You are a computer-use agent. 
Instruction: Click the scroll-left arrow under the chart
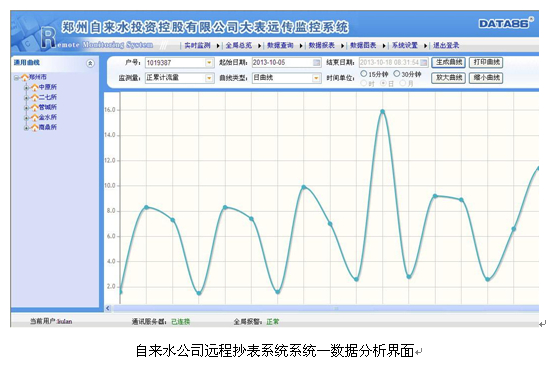pyautogui.click(x=108, y=308)
